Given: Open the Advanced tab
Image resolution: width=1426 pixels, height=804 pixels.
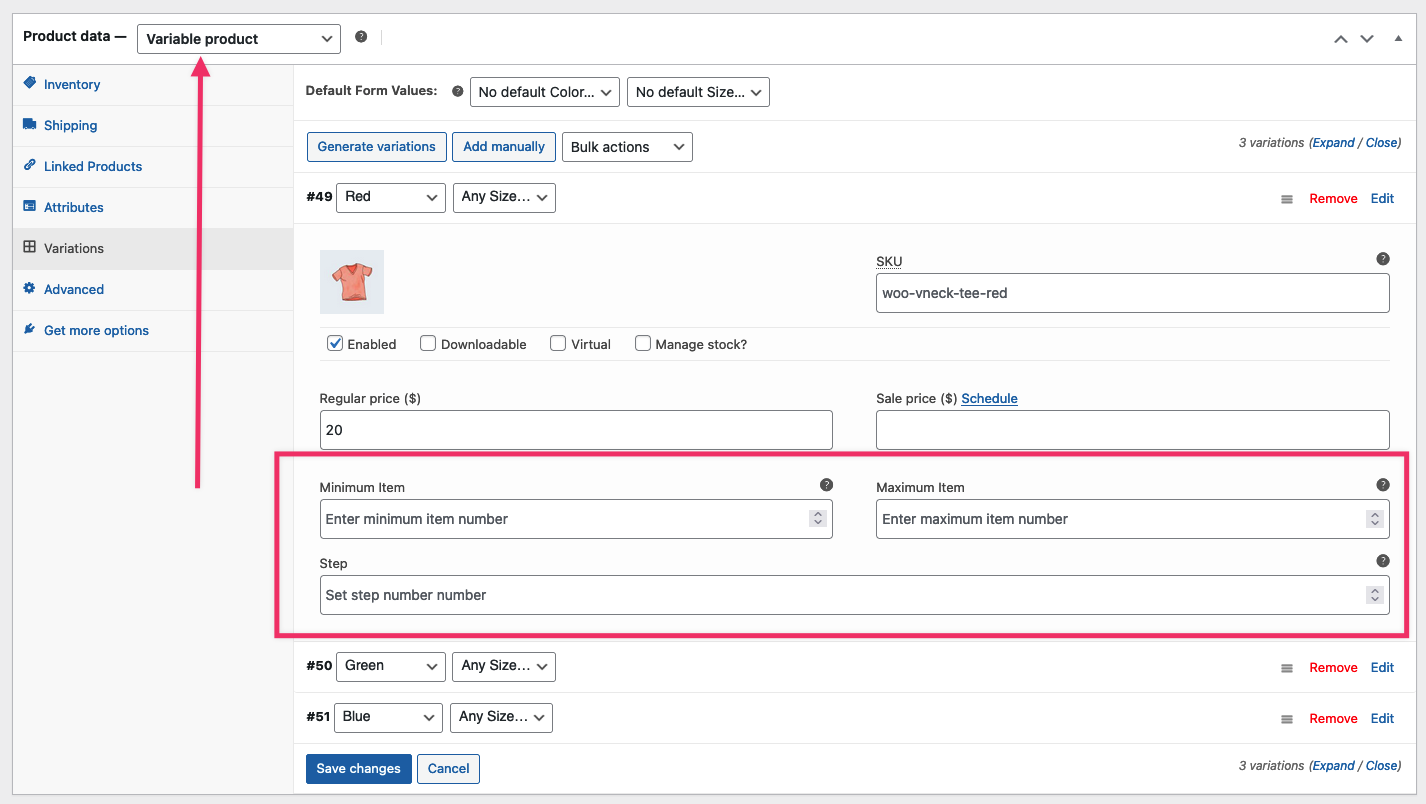Looking at the screenshot, I should click(x=153, y=290).
